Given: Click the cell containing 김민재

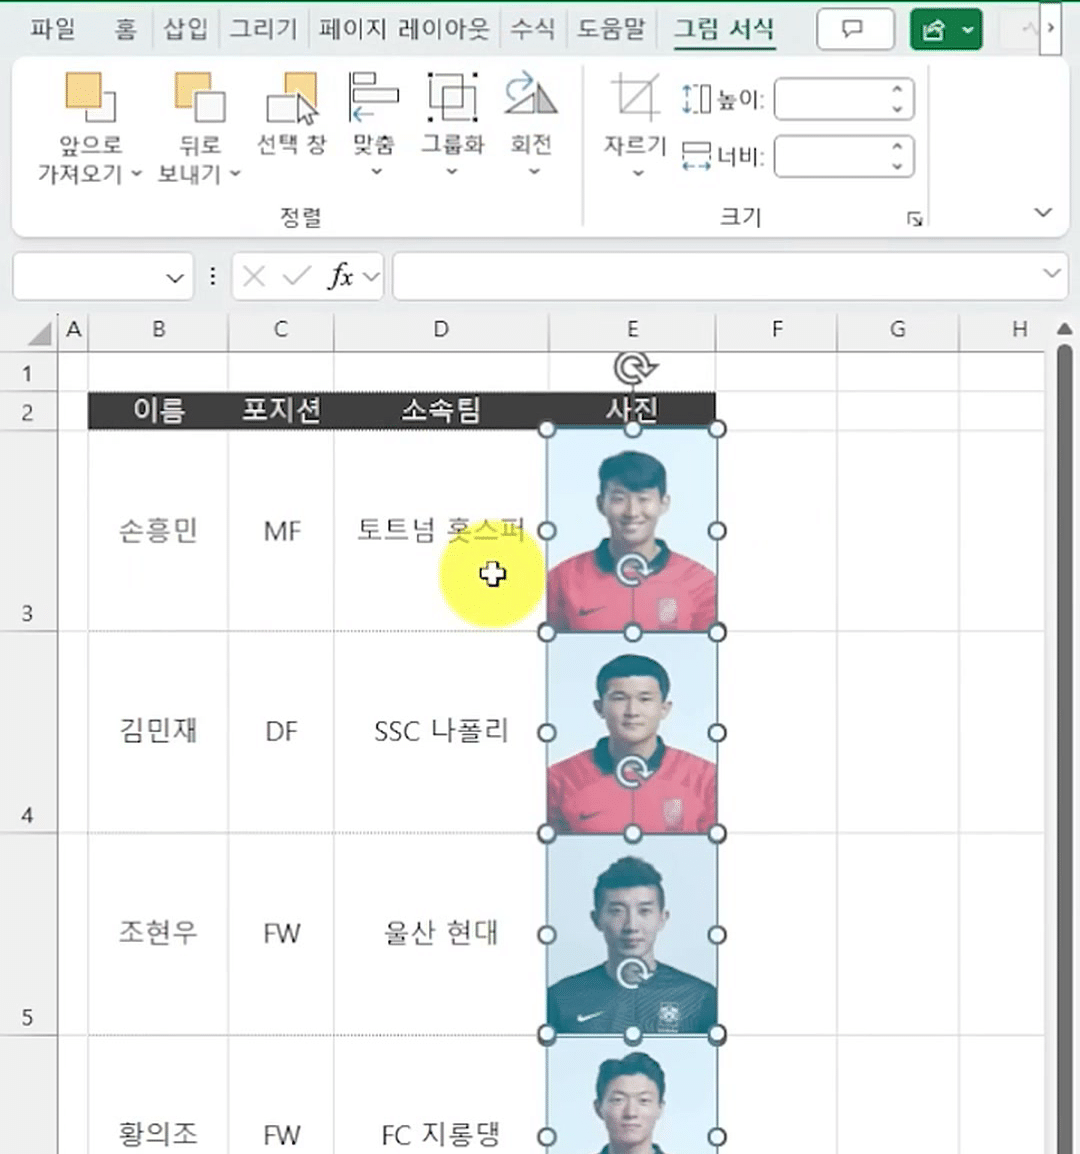Looking at the screenshot, I should [x=158, y=732].
